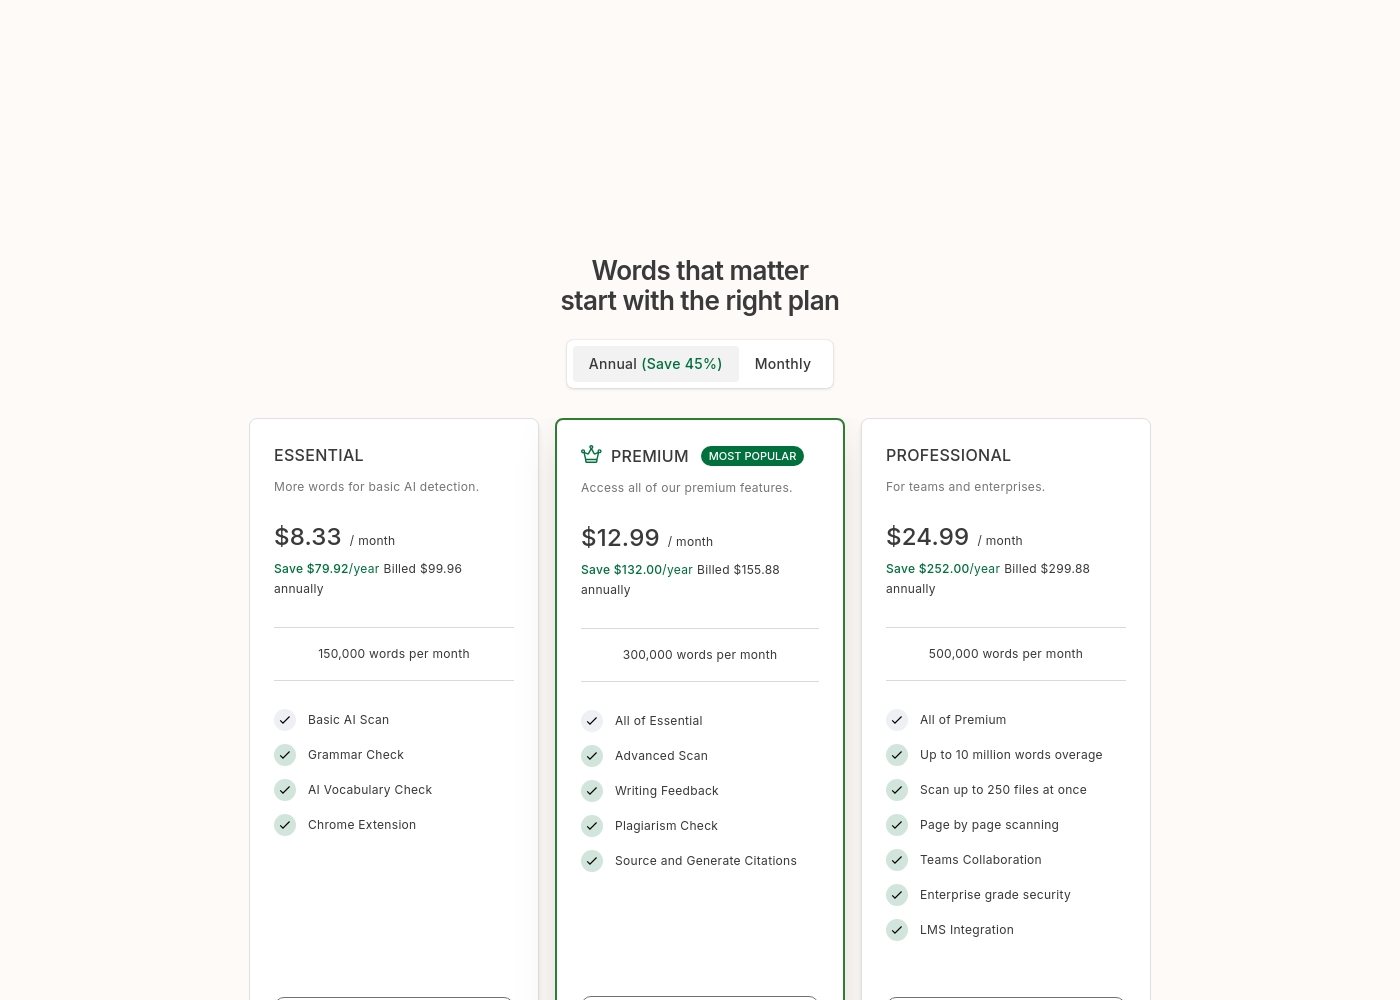Select Annual (Save 45%) billing option
1400x1000 pixels.
(655, 364)
